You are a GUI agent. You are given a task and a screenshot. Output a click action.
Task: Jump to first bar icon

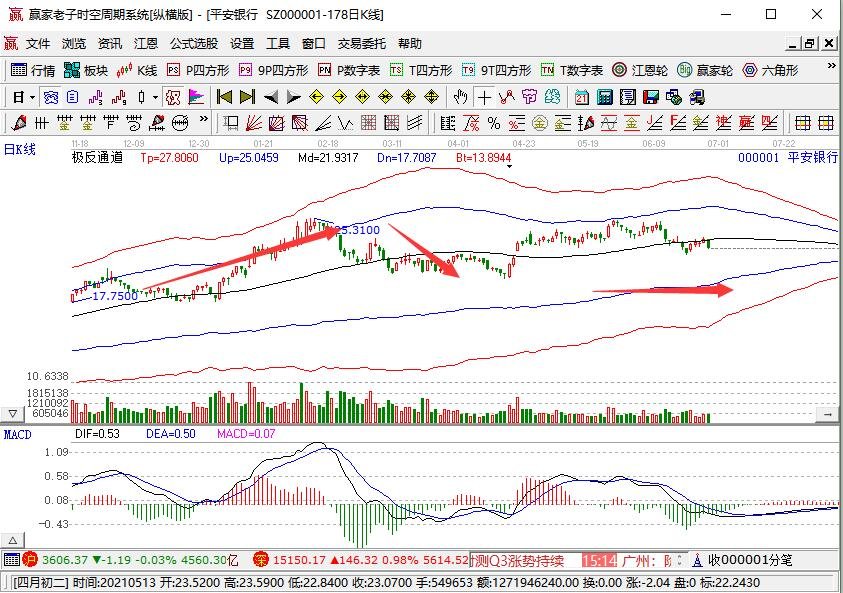click(224, 97)
